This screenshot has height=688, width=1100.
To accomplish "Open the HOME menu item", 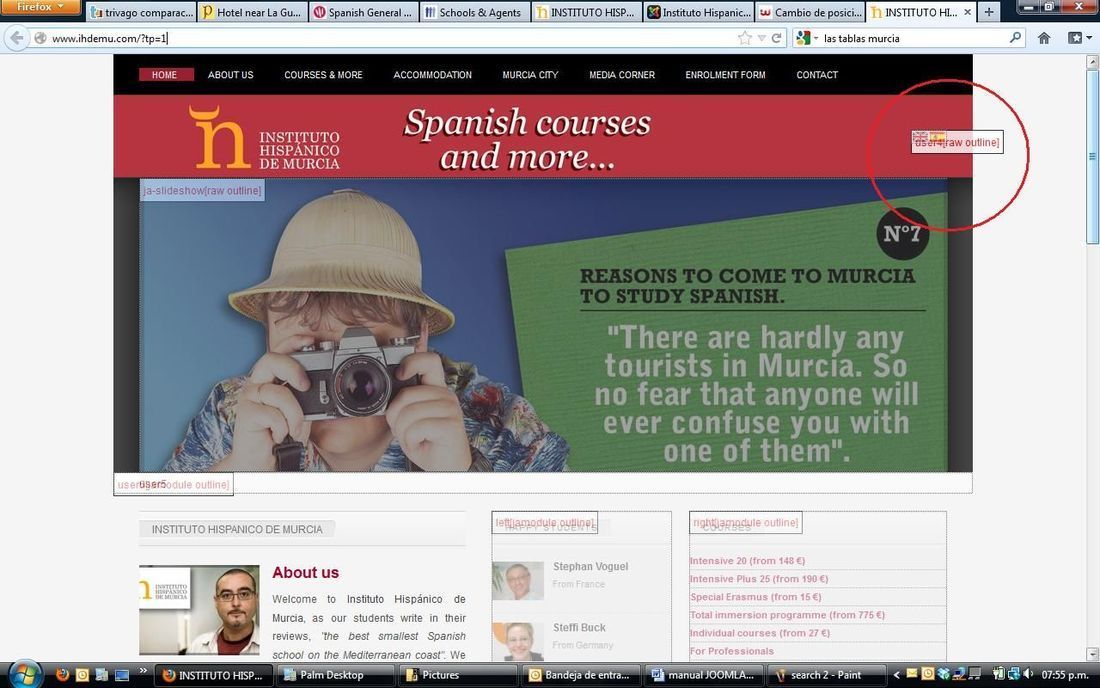I will pos(166,75).
